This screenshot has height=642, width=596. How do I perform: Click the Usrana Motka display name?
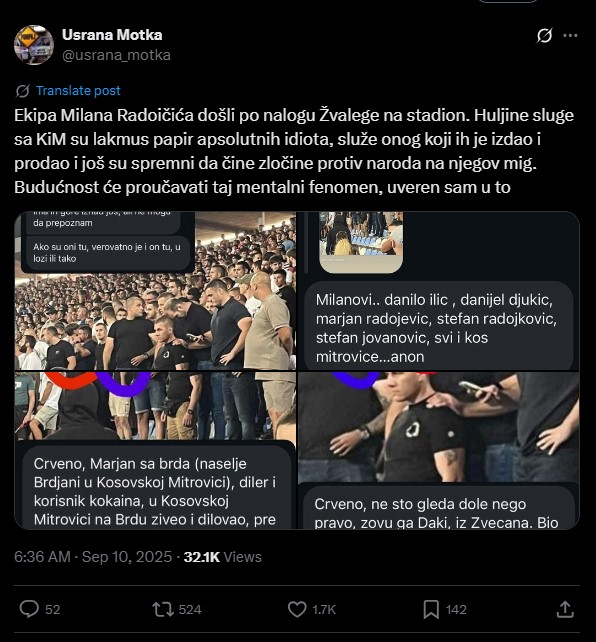tap(112, 35)
